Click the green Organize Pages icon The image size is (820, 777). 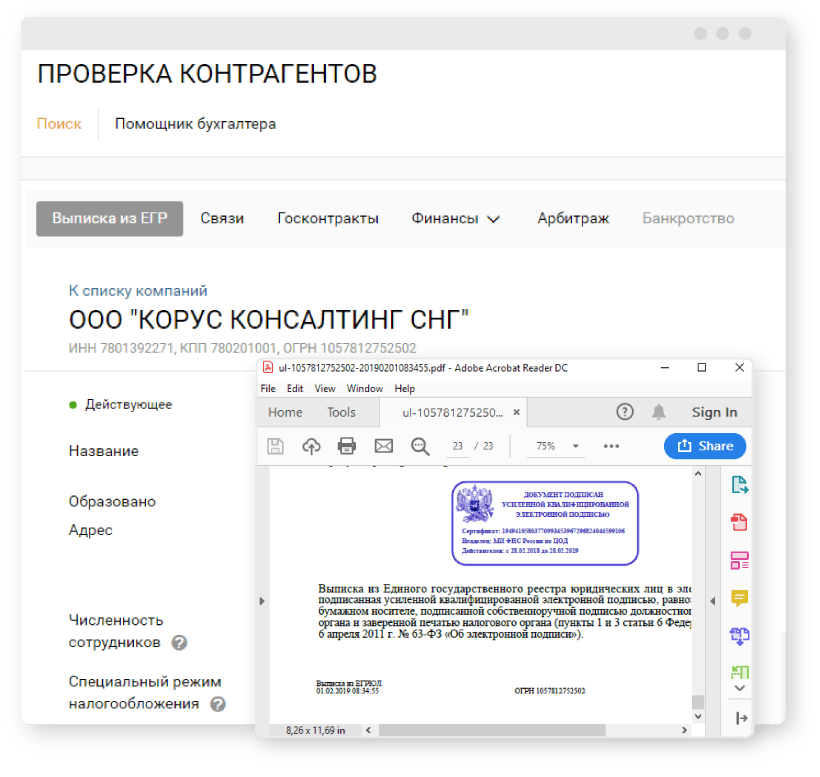(x=739, y=671)
